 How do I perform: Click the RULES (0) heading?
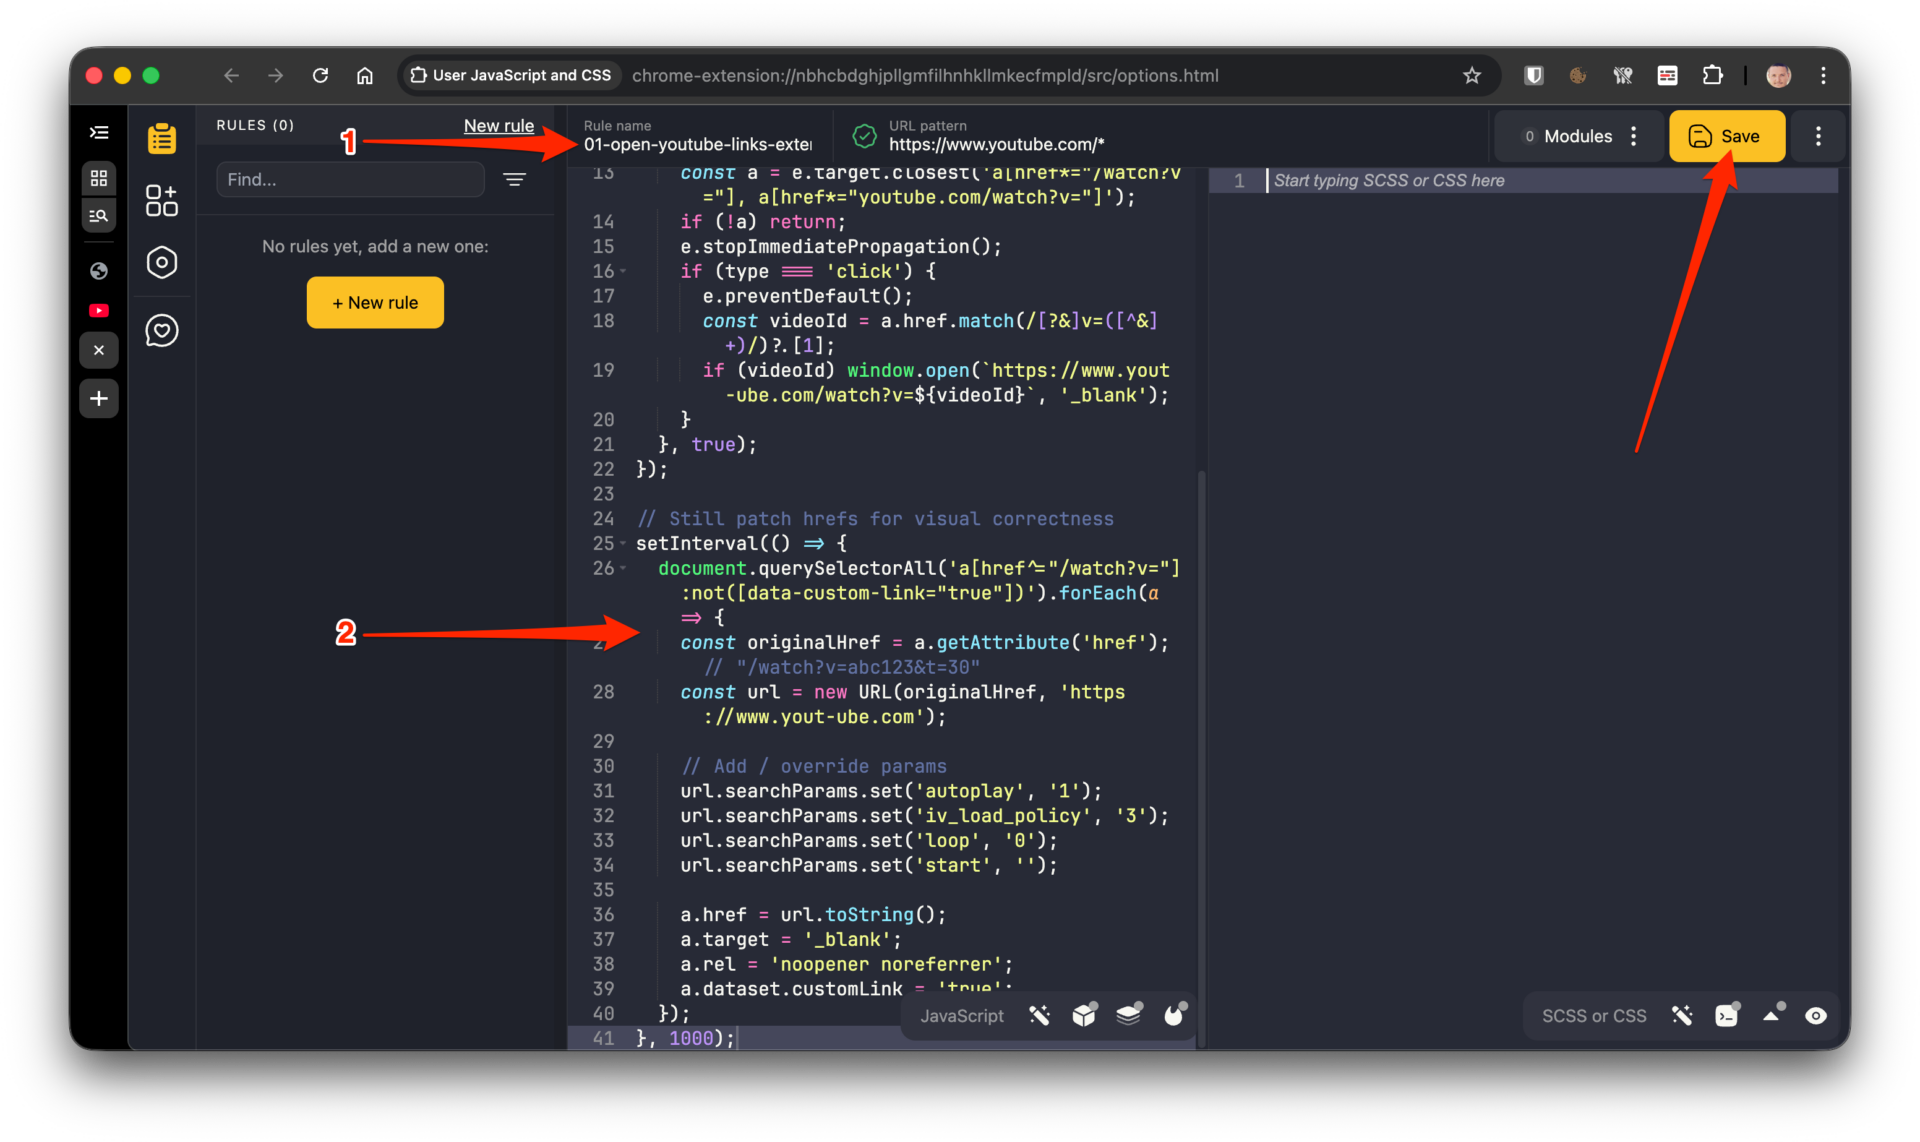point(255,126)
